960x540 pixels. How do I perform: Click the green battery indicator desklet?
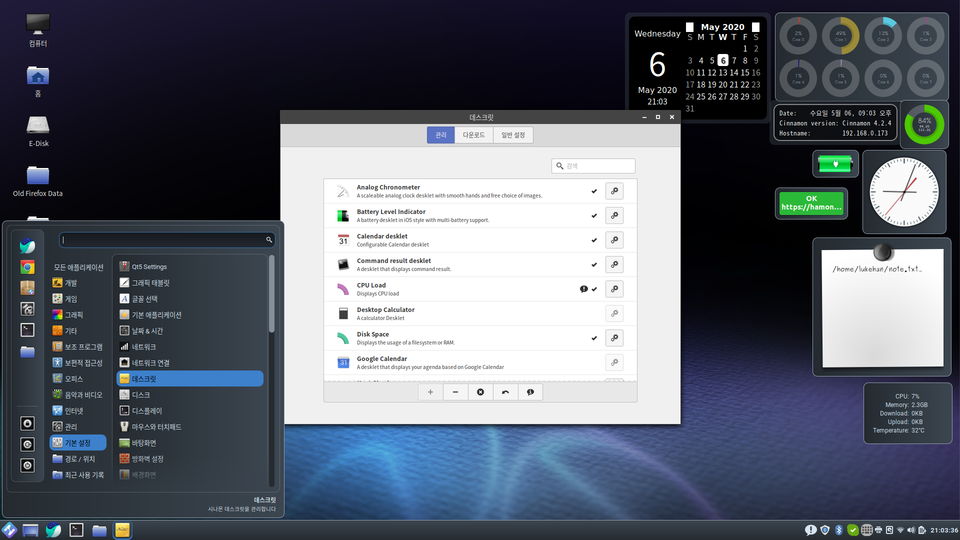click(x=835, y=164)
